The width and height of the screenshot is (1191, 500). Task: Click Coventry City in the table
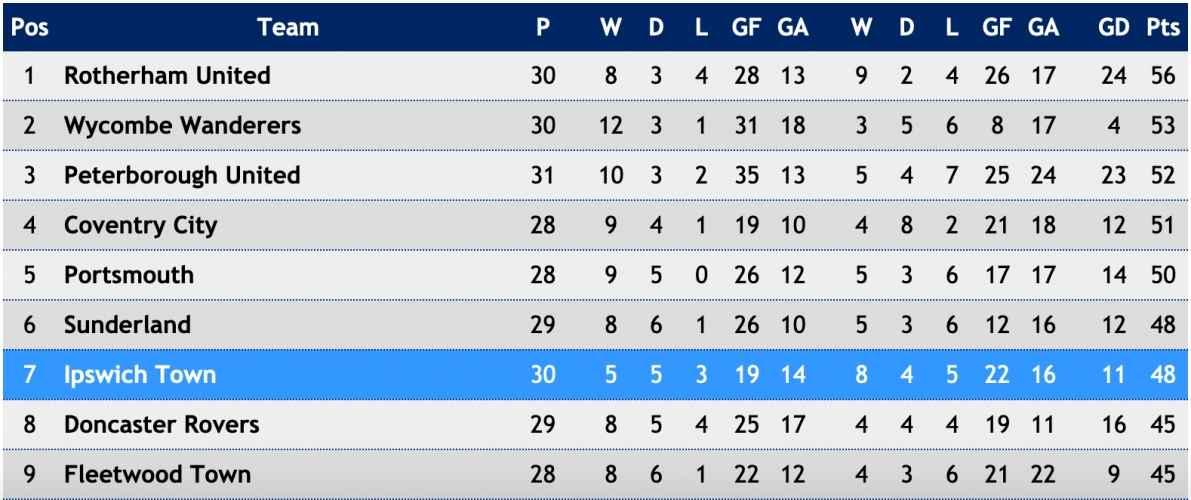tap(141, 226)
